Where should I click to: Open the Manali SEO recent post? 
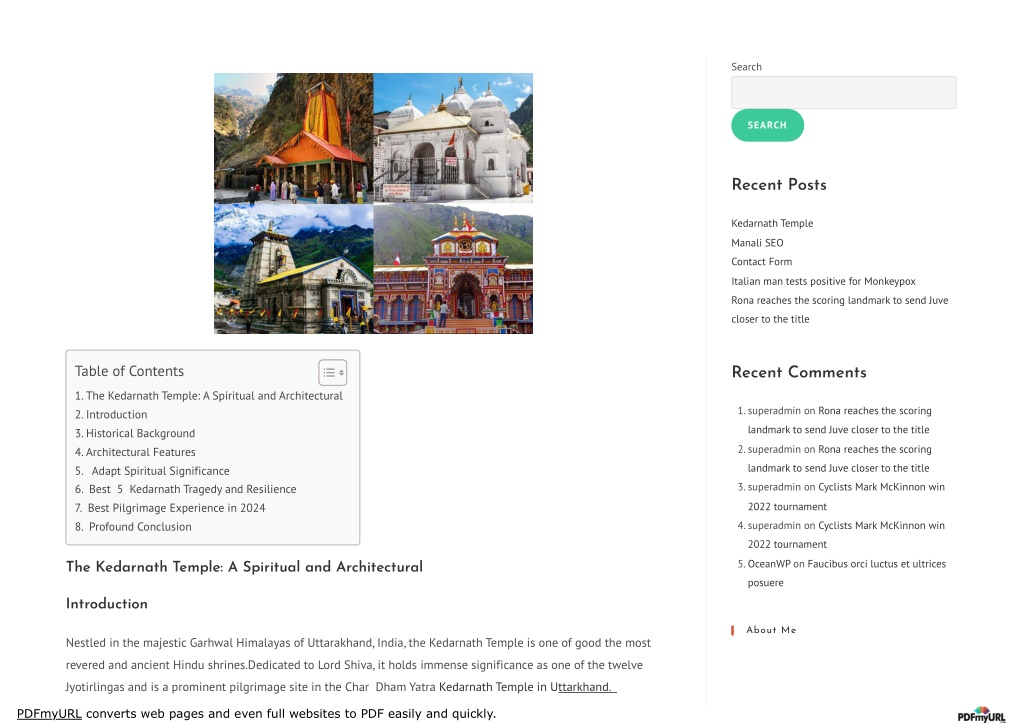click(x=757, y=243)
